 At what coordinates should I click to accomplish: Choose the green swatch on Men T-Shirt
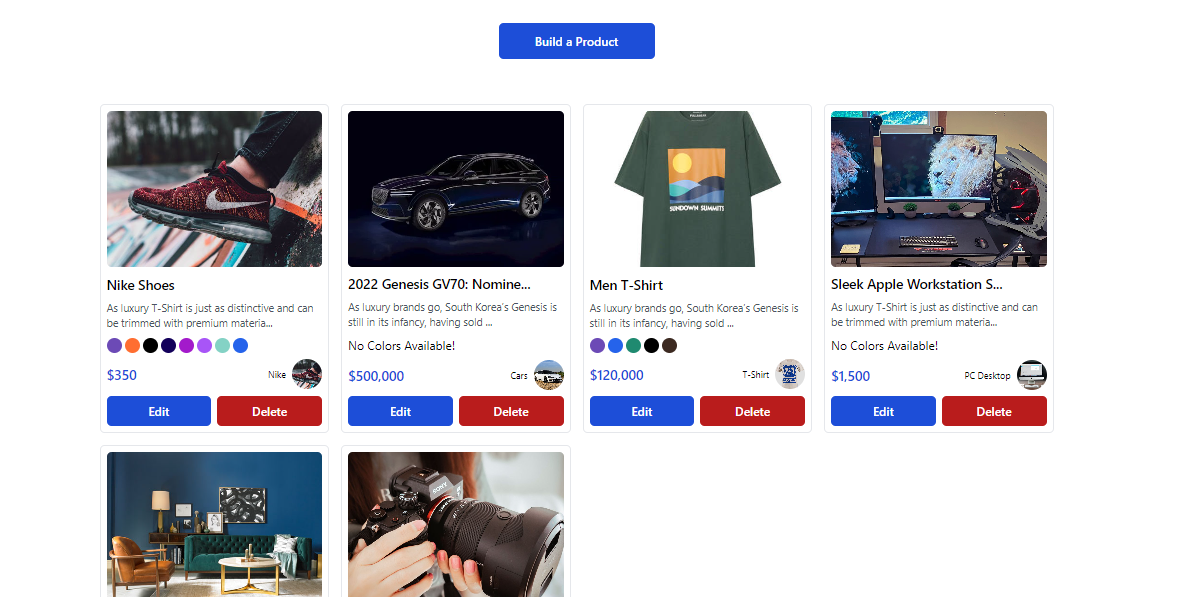click(633, 346)
